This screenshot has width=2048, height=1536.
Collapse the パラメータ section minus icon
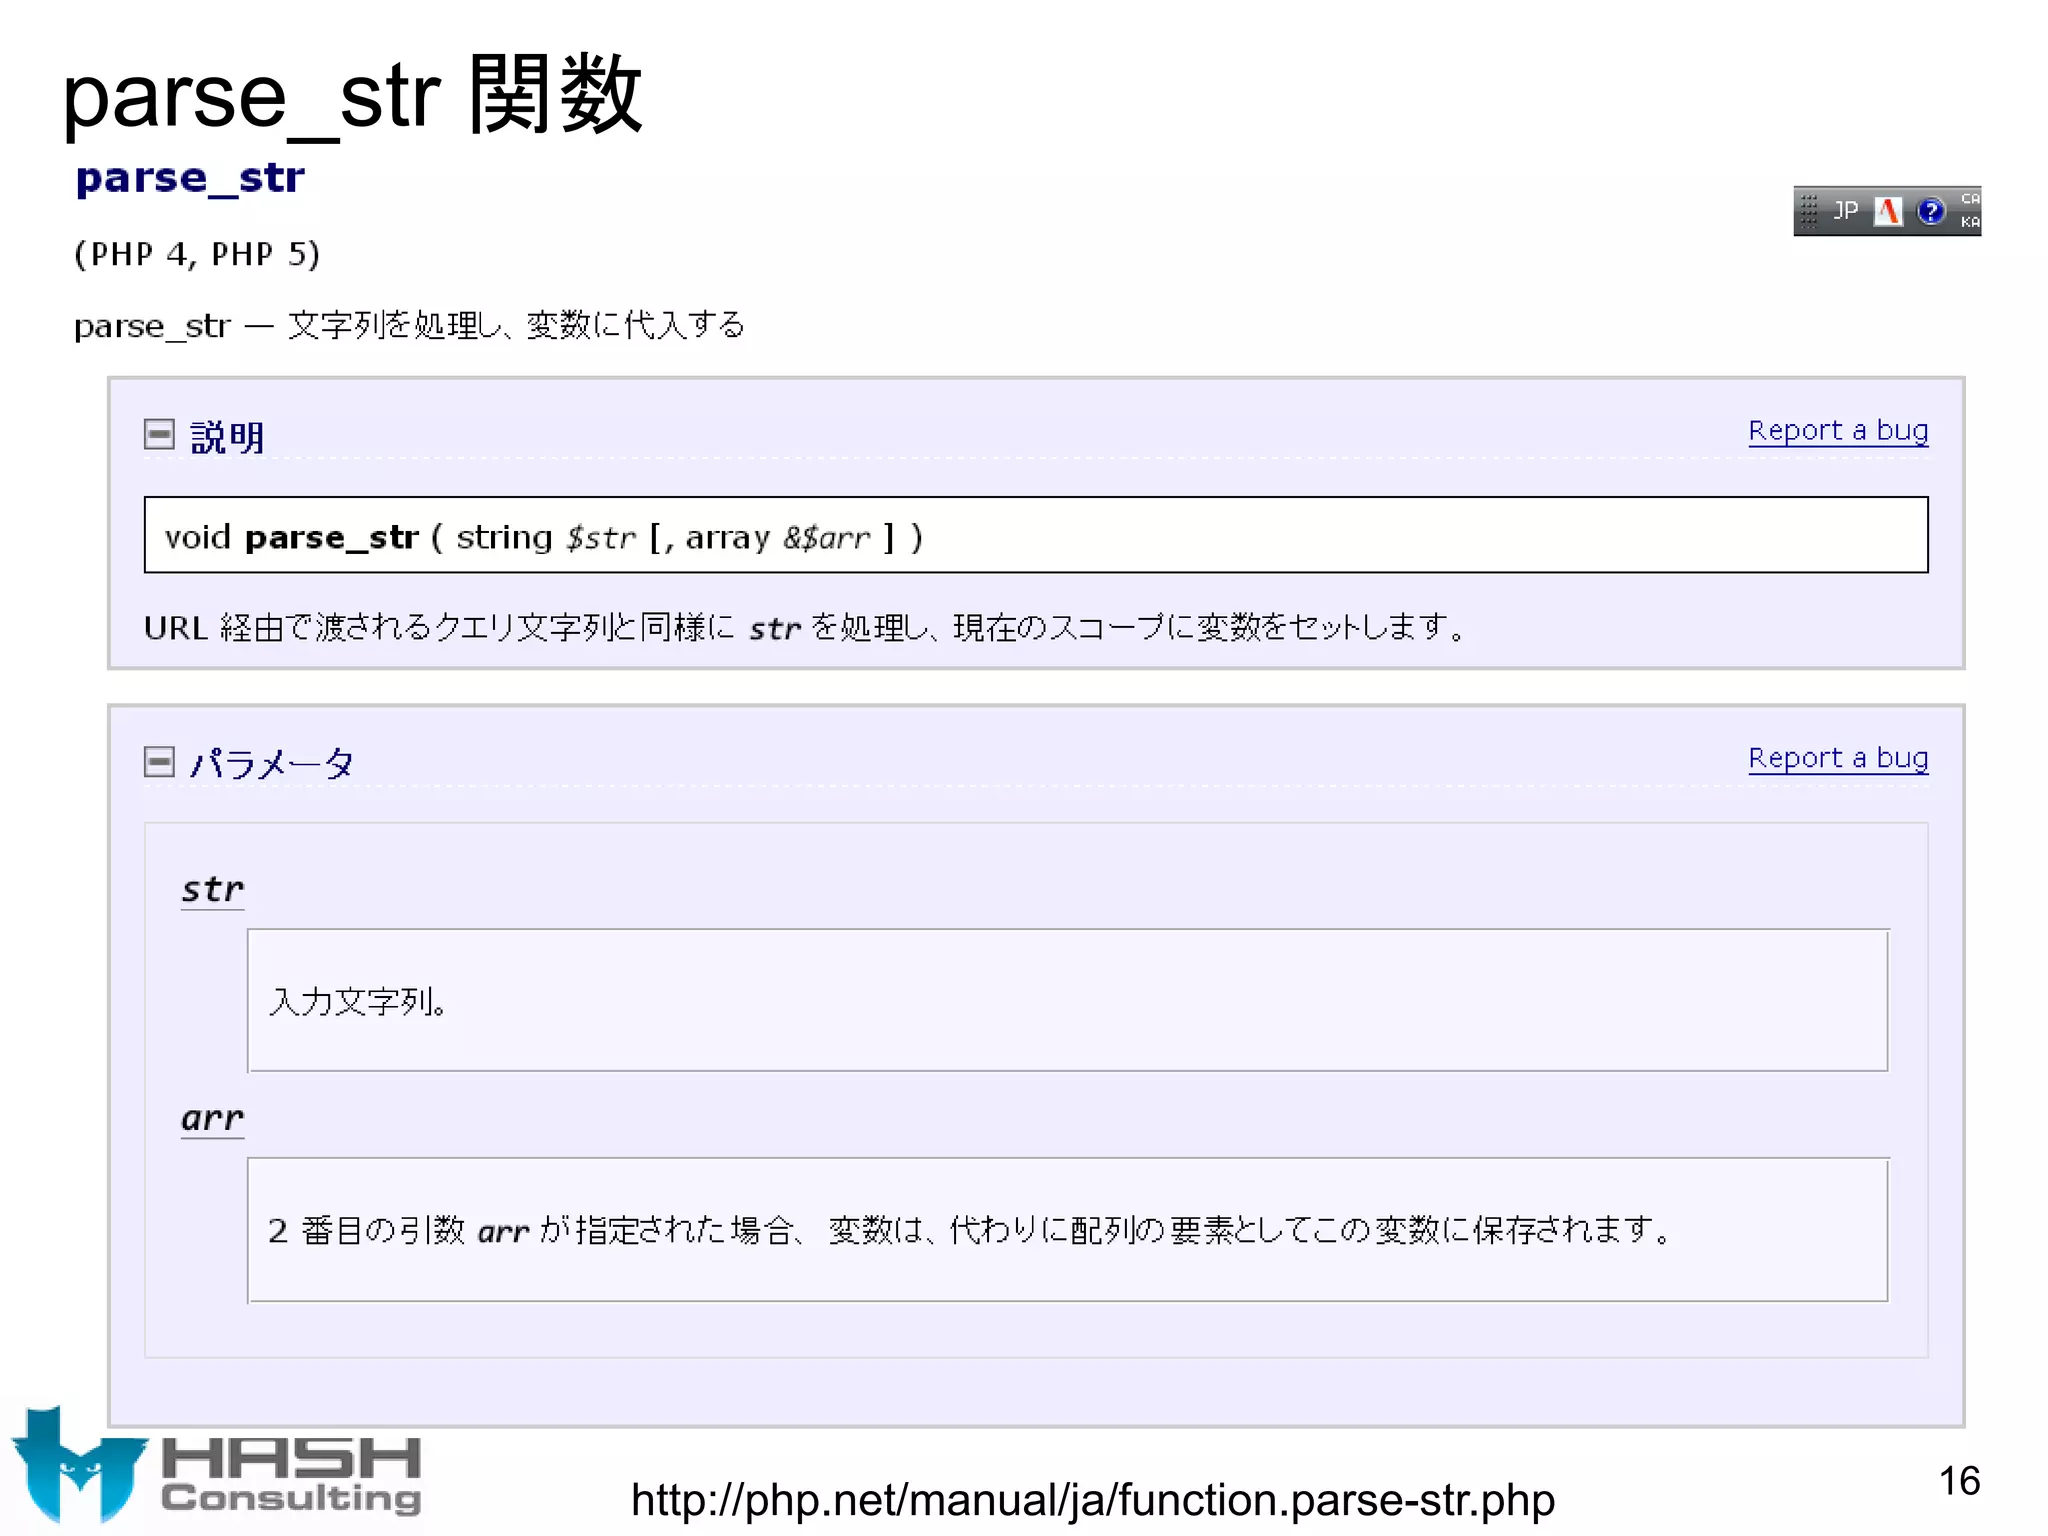(159, 762)
